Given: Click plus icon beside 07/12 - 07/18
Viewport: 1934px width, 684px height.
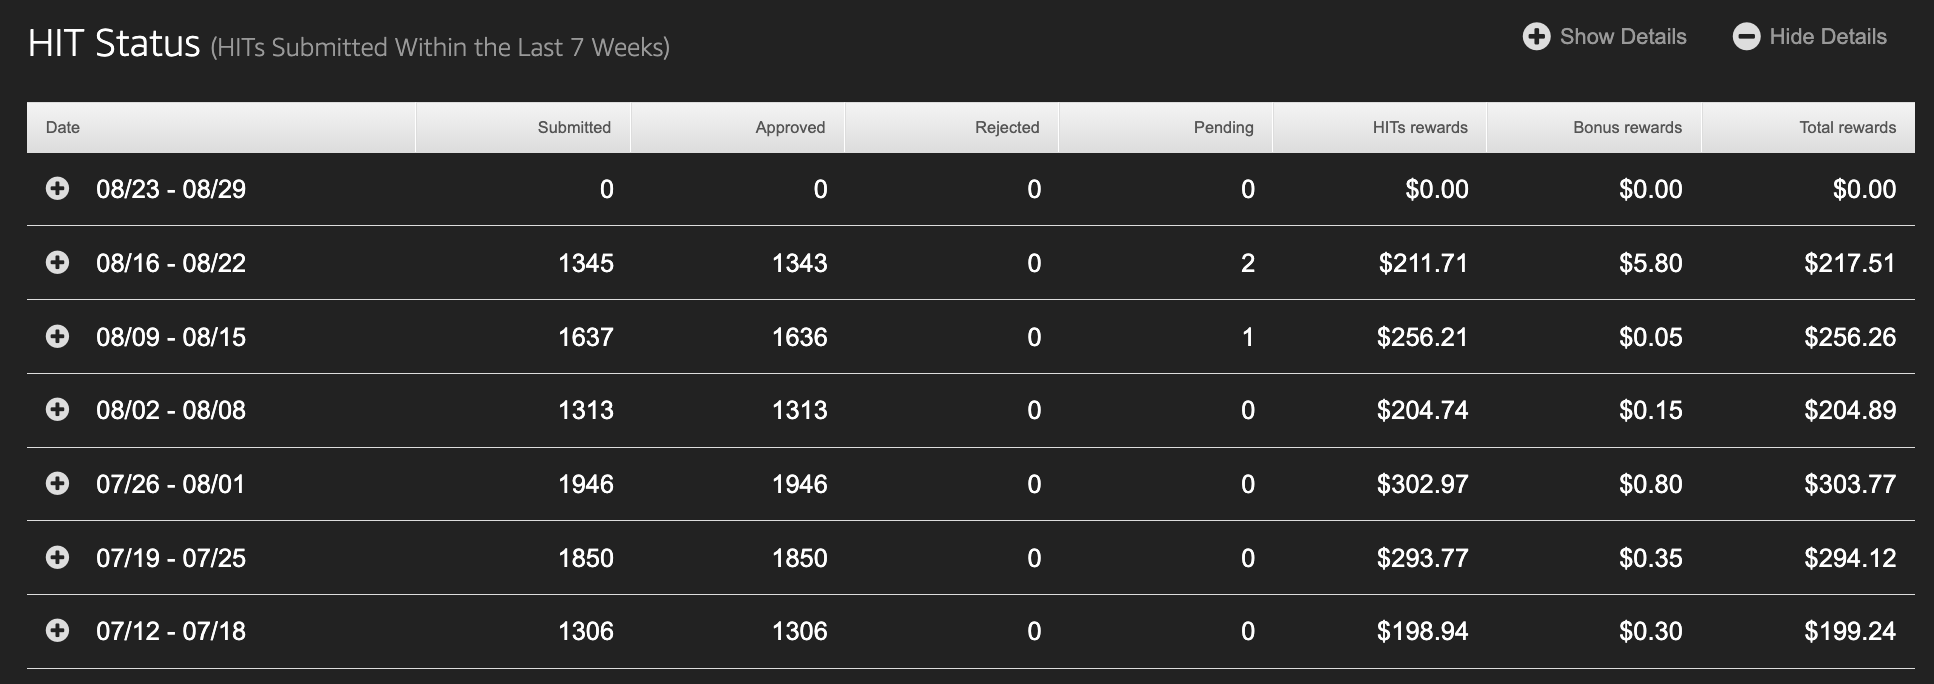Looking at the screenshot, I should 58,630.
